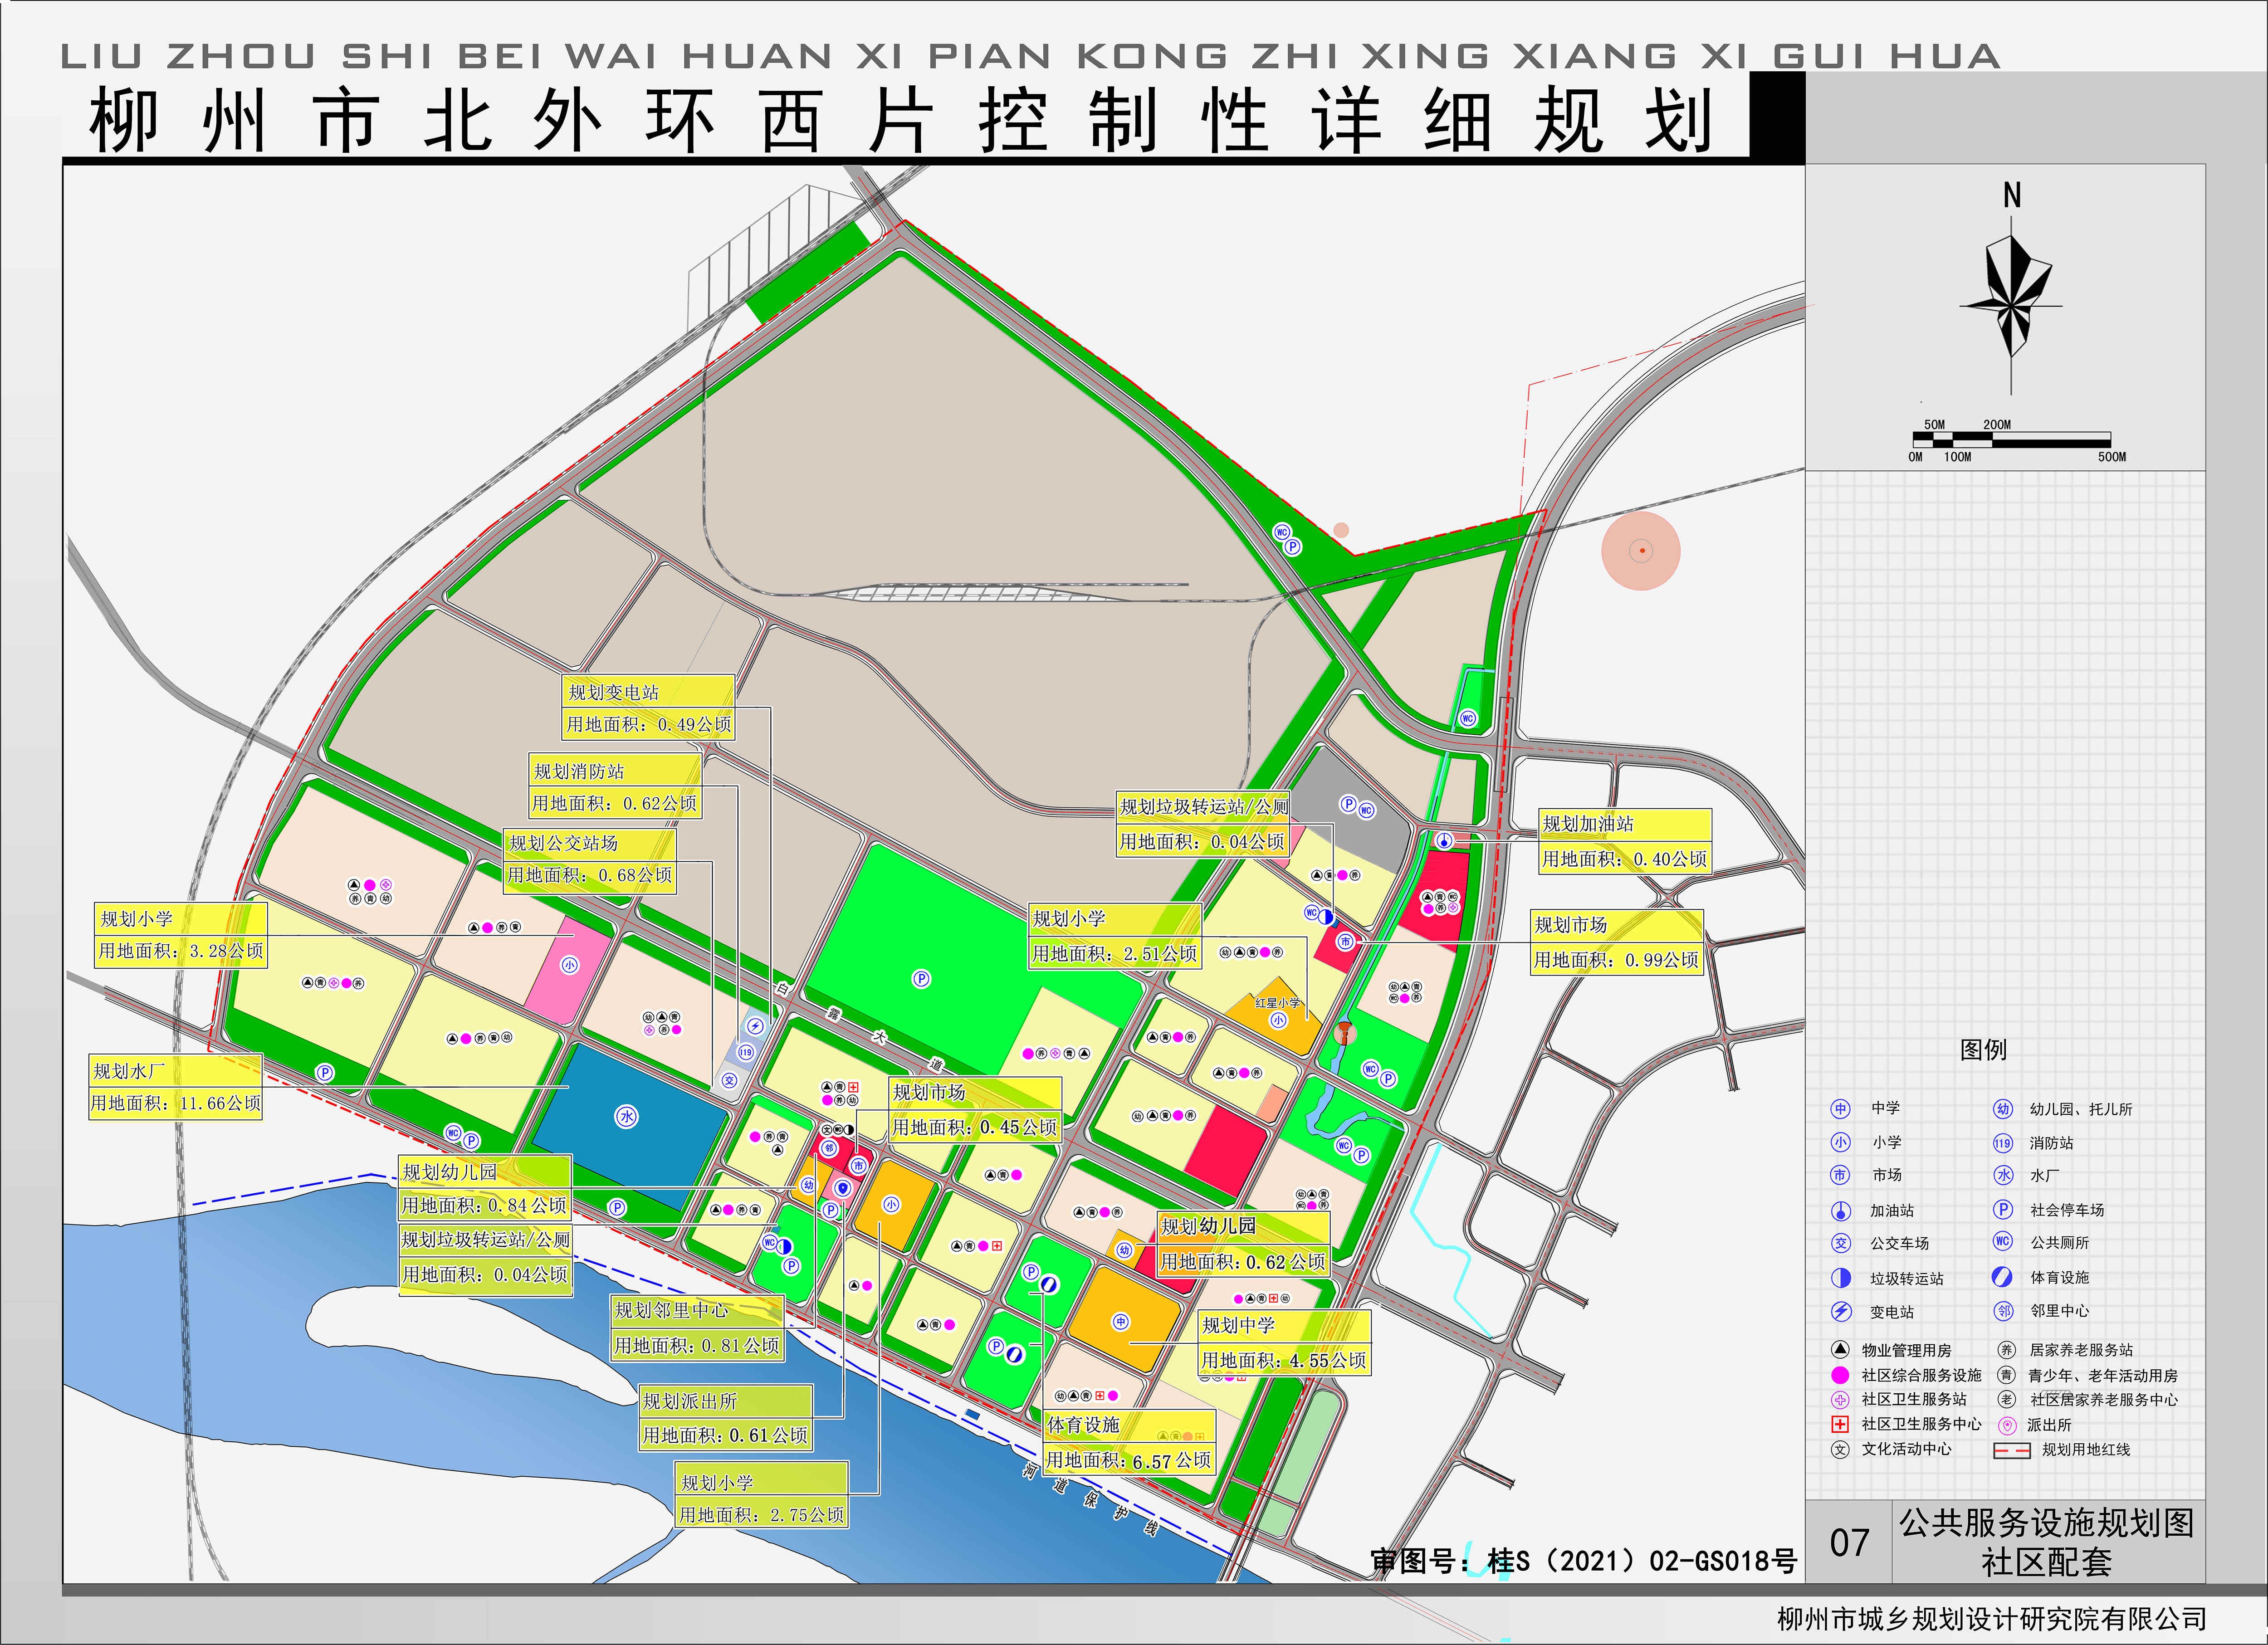
Task: Click the 小 icon on the pink school block
Action: click(569, 965)
